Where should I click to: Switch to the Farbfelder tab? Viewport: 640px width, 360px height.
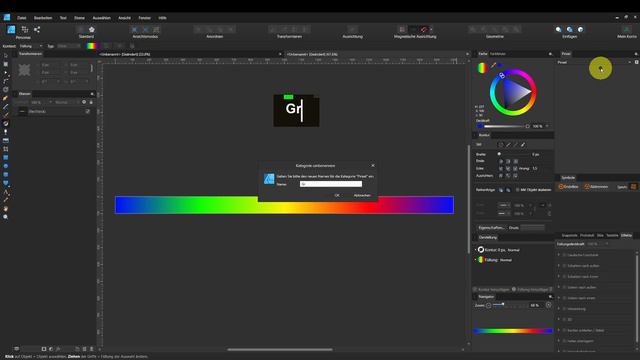pyautogui.click(x=498, y=54)
